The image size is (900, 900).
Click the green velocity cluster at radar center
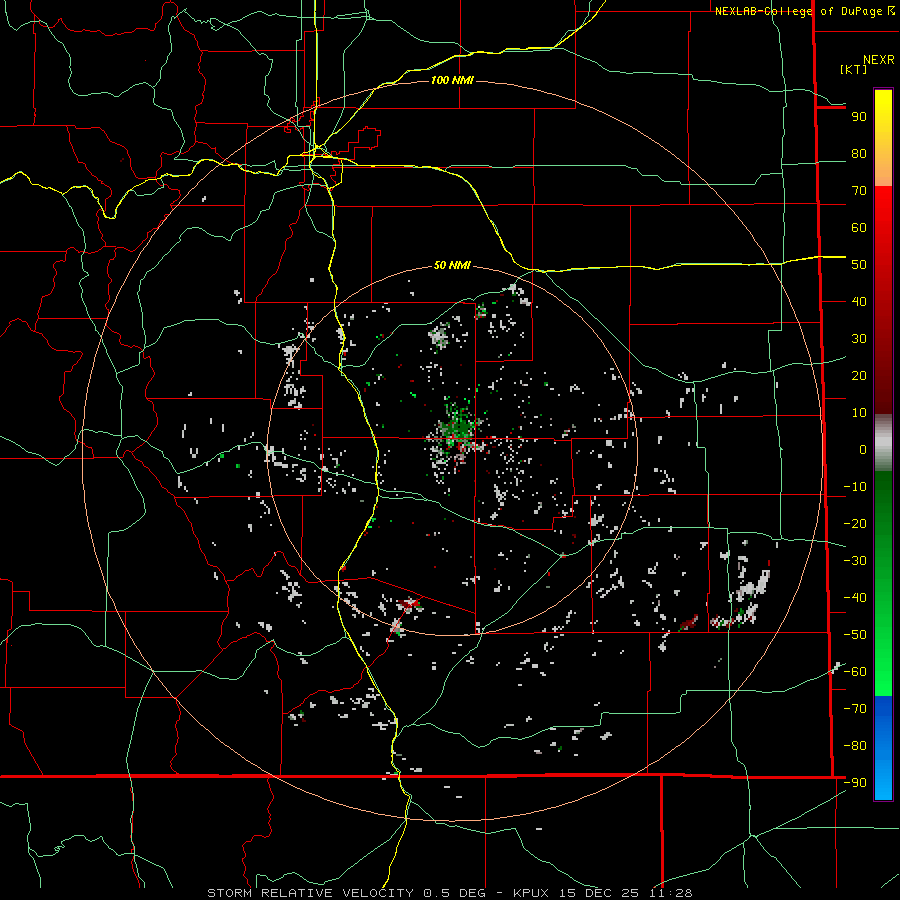459,426
